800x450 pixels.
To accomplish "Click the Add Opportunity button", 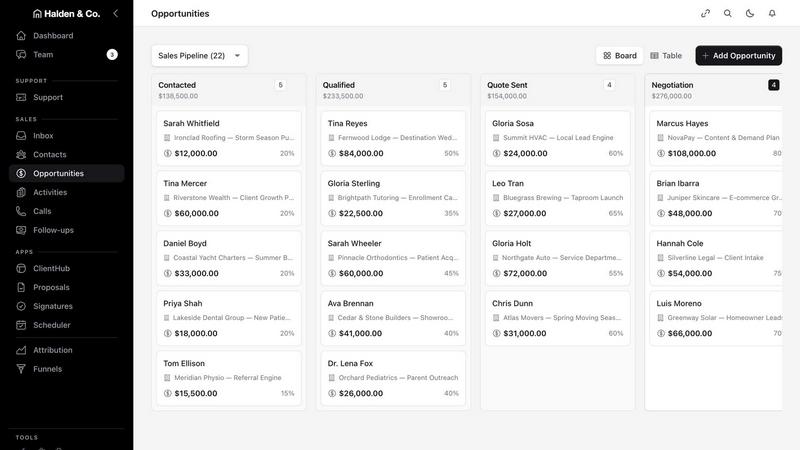I will (x=738, y=56).
